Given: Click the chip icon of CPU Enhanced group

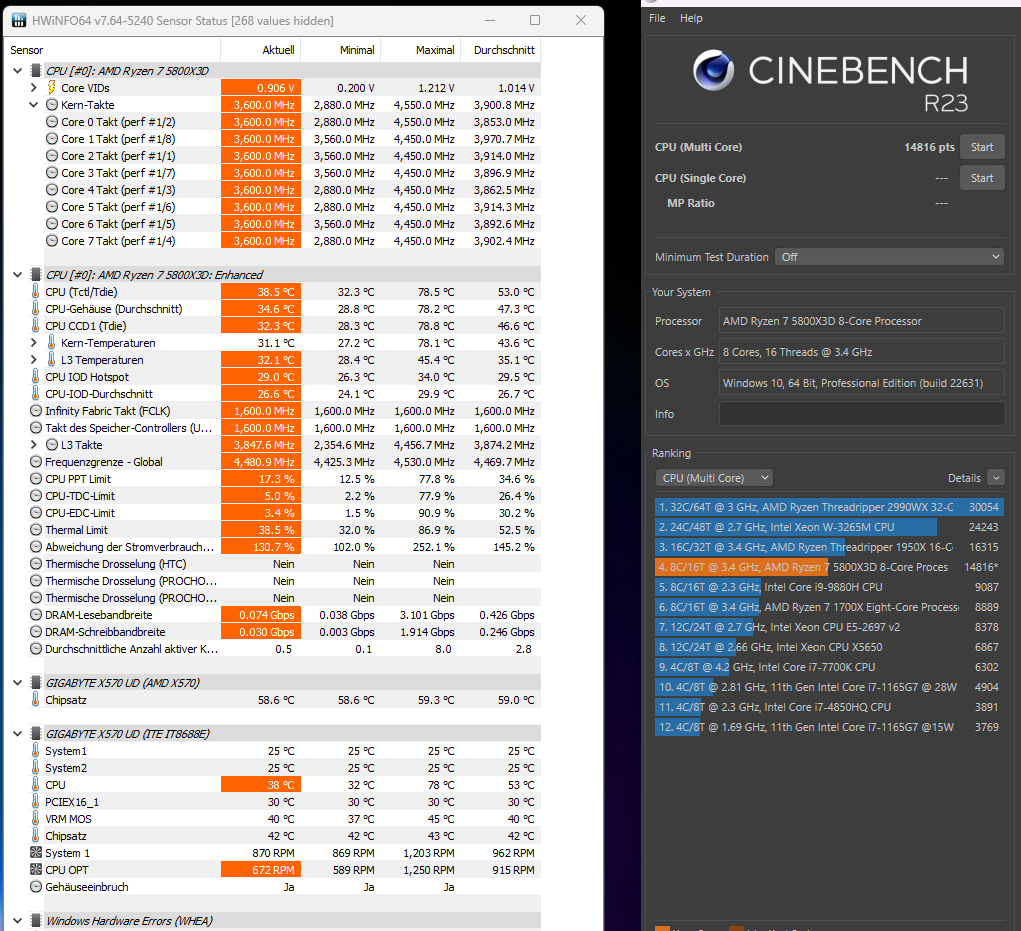Looking at the screenshot, I should pyautogui.click(x=36, y=275).
